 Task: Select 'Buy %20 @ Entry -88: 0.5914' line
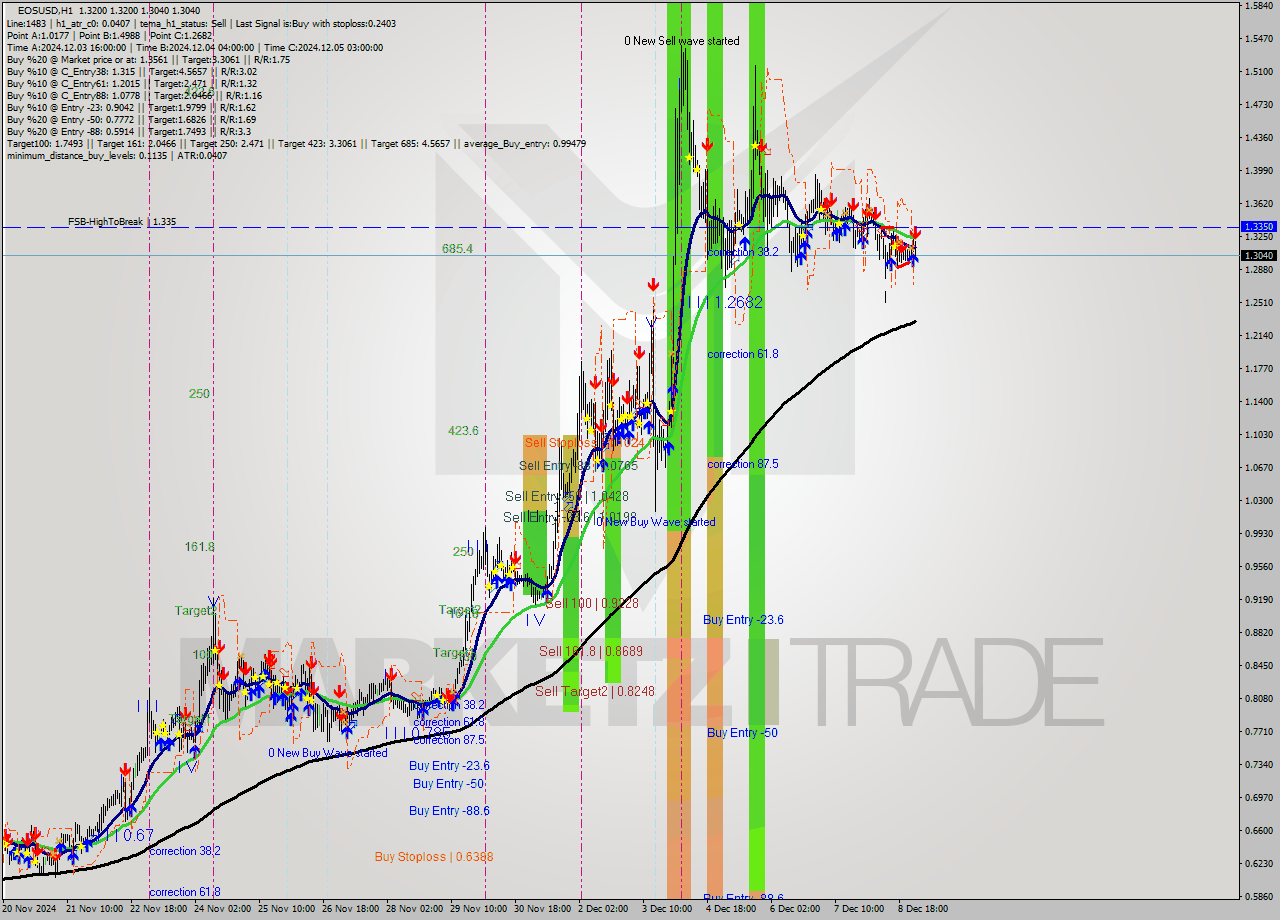(128, 131)
